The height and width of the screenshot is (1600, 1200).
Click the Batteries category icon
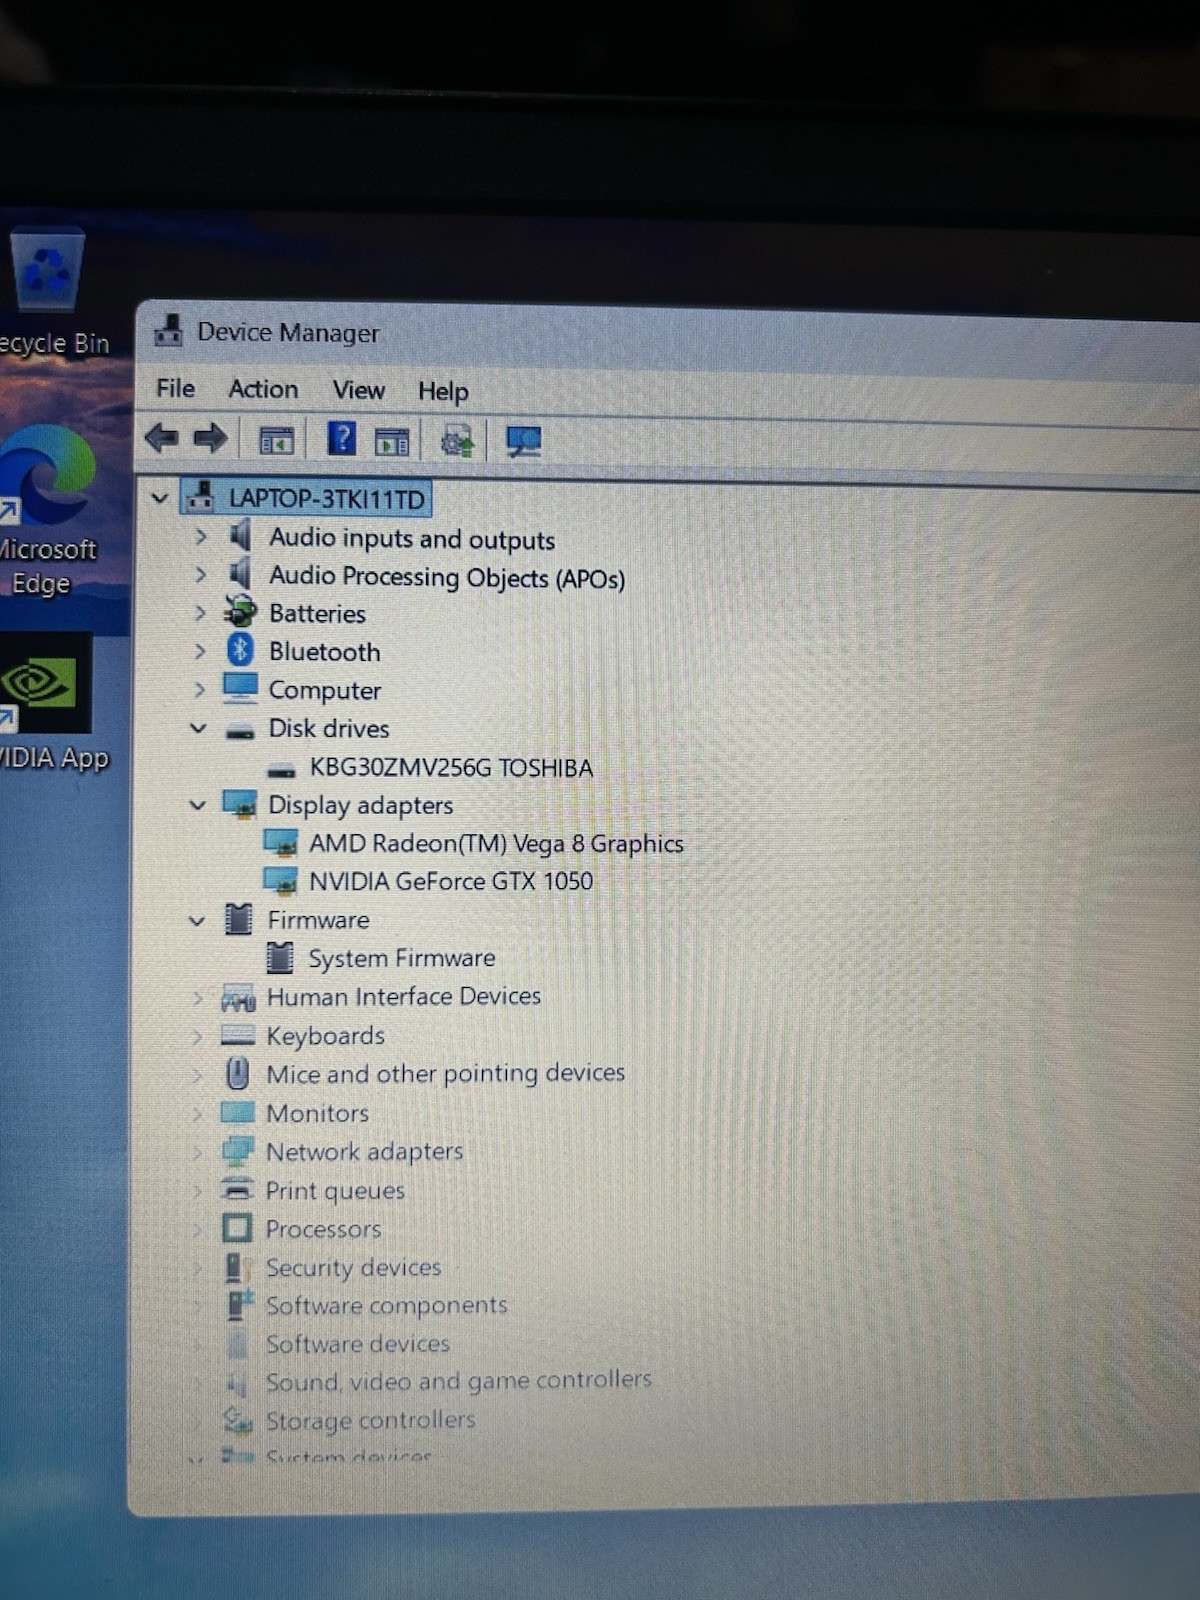(x=240, y=612)
